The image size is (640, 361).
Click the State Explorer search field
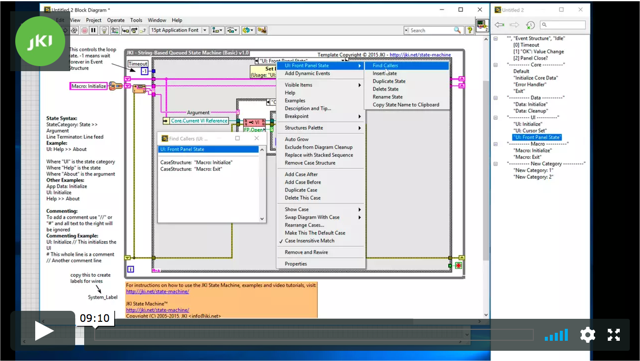[563, 25]
